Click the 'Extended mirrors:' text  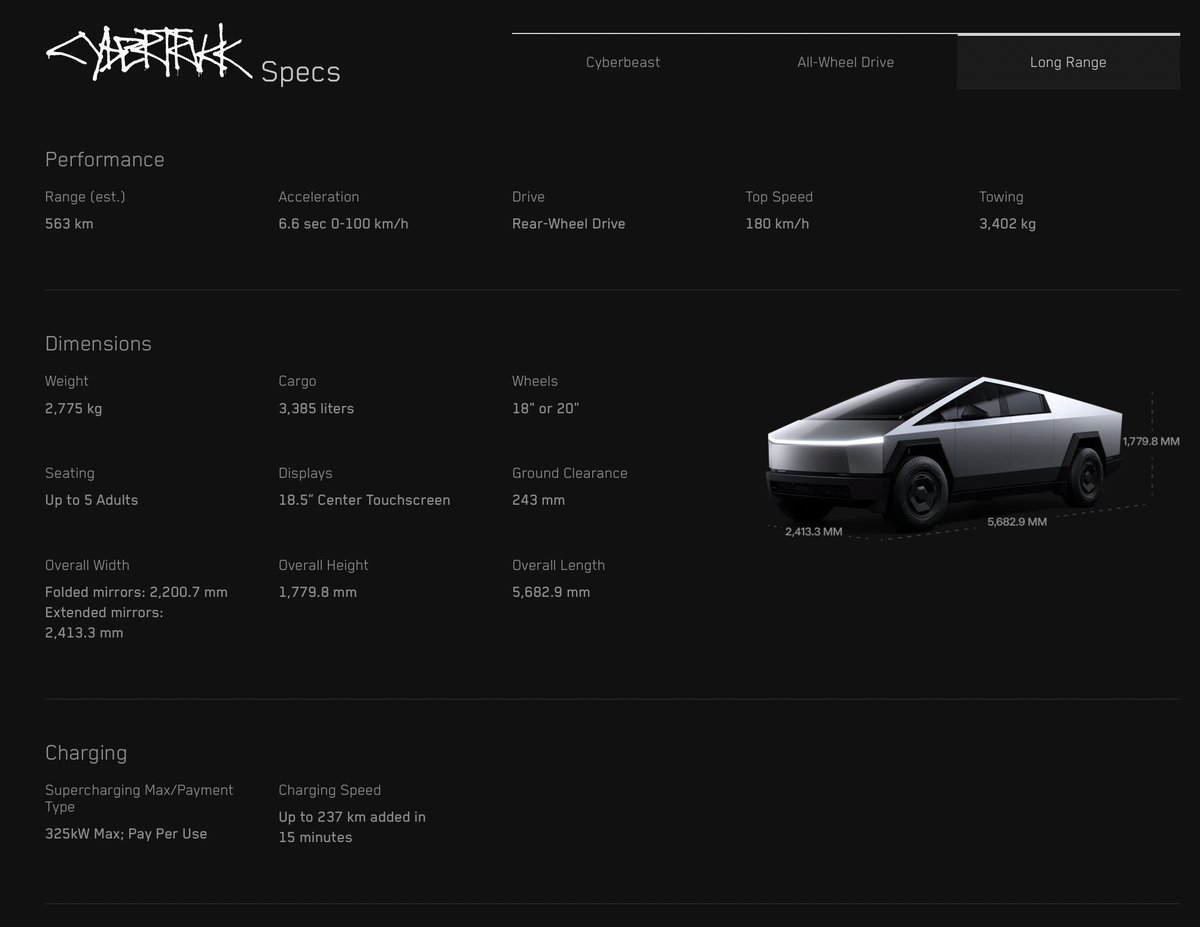point(104,612)
